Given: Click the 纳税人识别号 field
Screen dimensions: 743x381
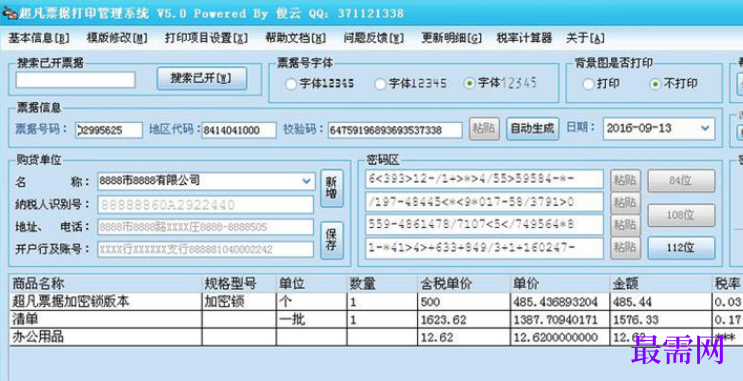Looking at the screenshot, I should (206, 205).
